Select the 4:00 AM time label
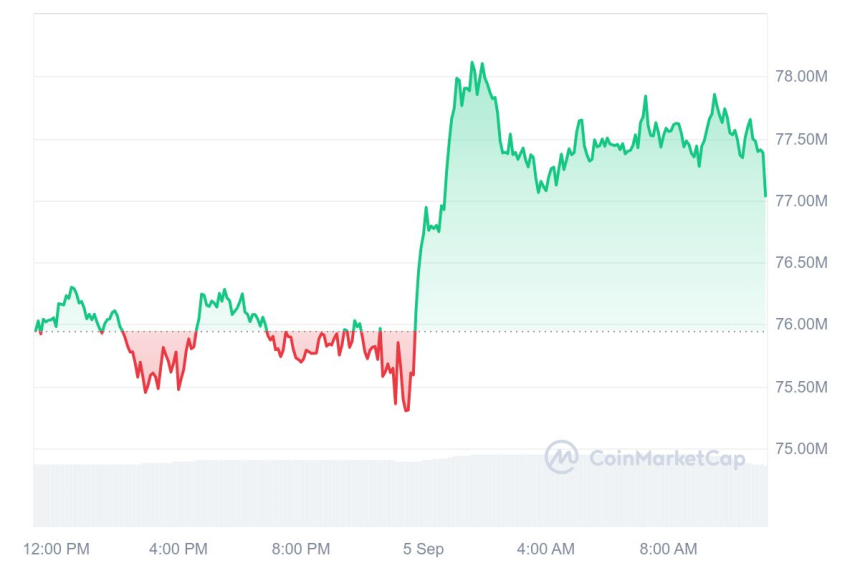The height and width of the screenshot is (573, 860). point(545,549)
